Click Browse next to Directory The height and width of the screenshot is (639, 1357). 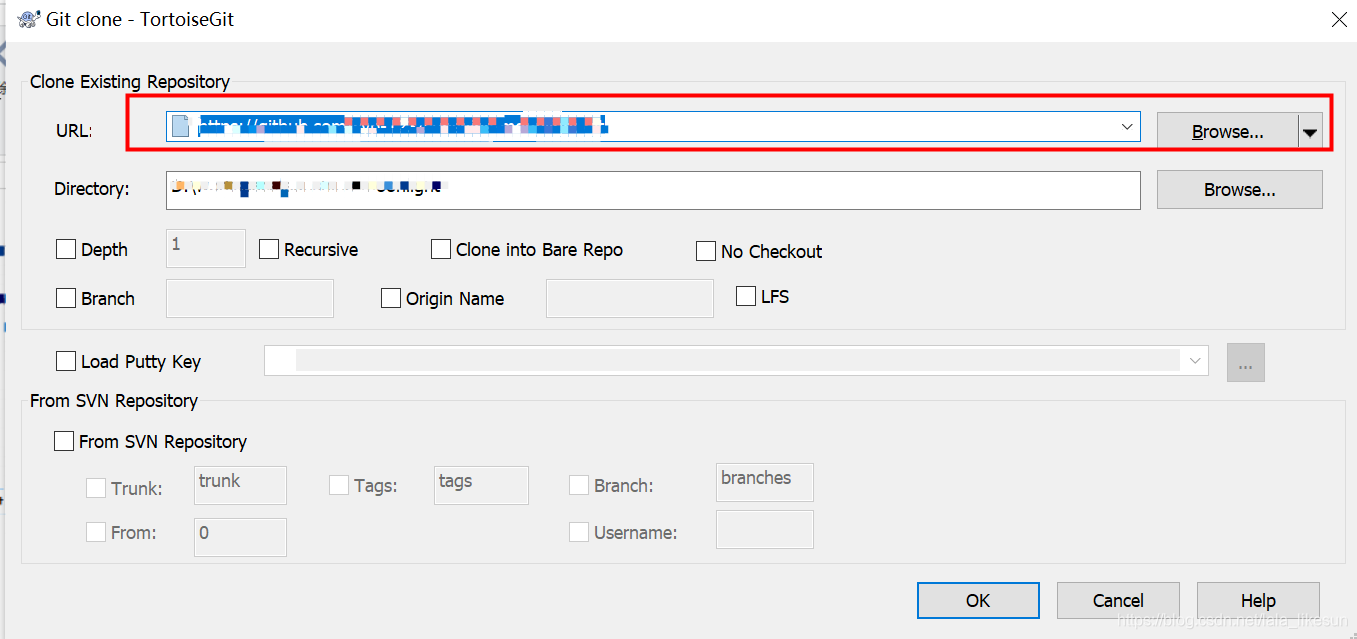(1240, 189)
